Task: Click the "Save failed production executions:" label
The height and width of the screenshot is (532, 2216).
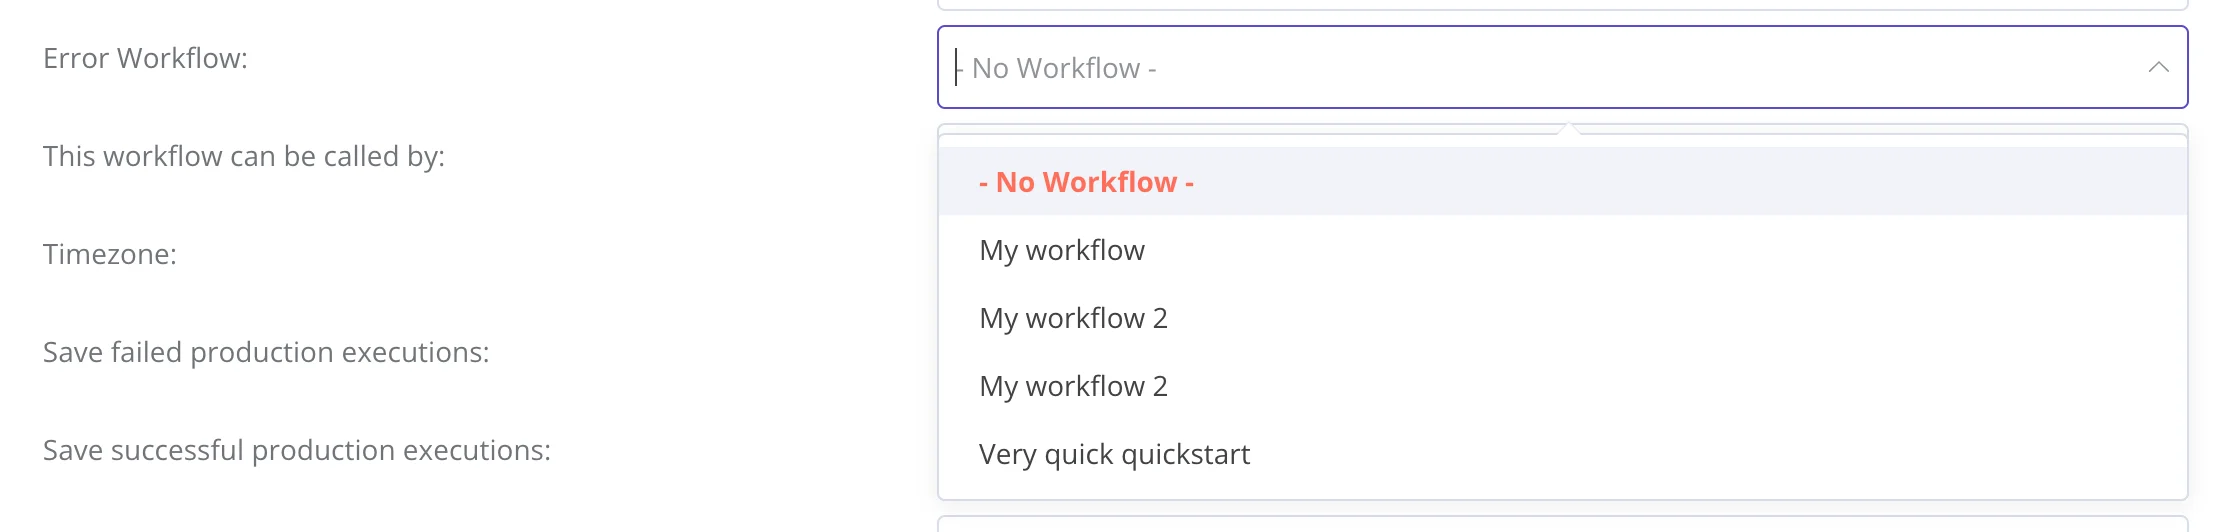Action: pyautogui.click(x=266, y=352)
